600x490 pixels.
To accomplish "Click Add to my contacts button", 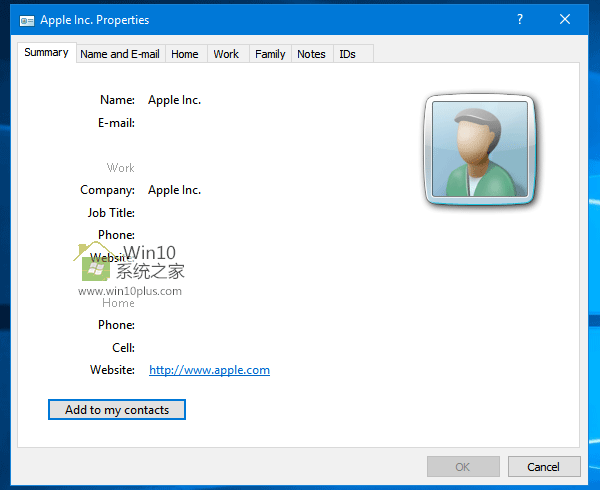I will (x=117, y=410).
